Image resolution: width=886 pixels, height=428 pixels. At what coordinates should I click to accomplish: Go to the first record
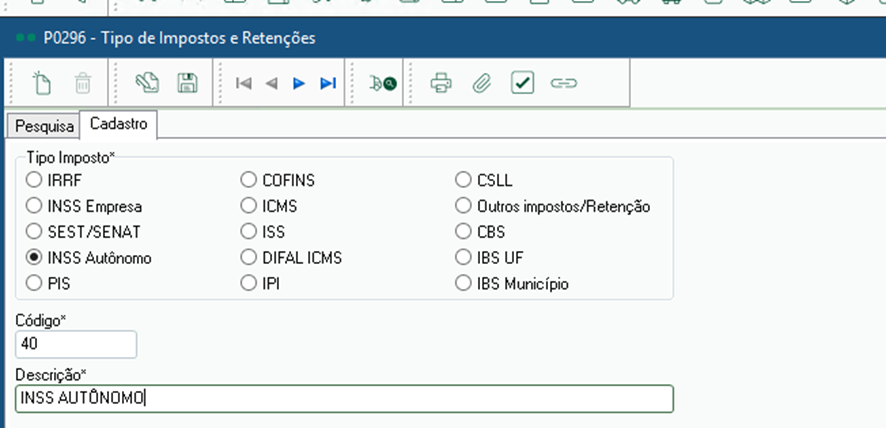pos(244,84)
